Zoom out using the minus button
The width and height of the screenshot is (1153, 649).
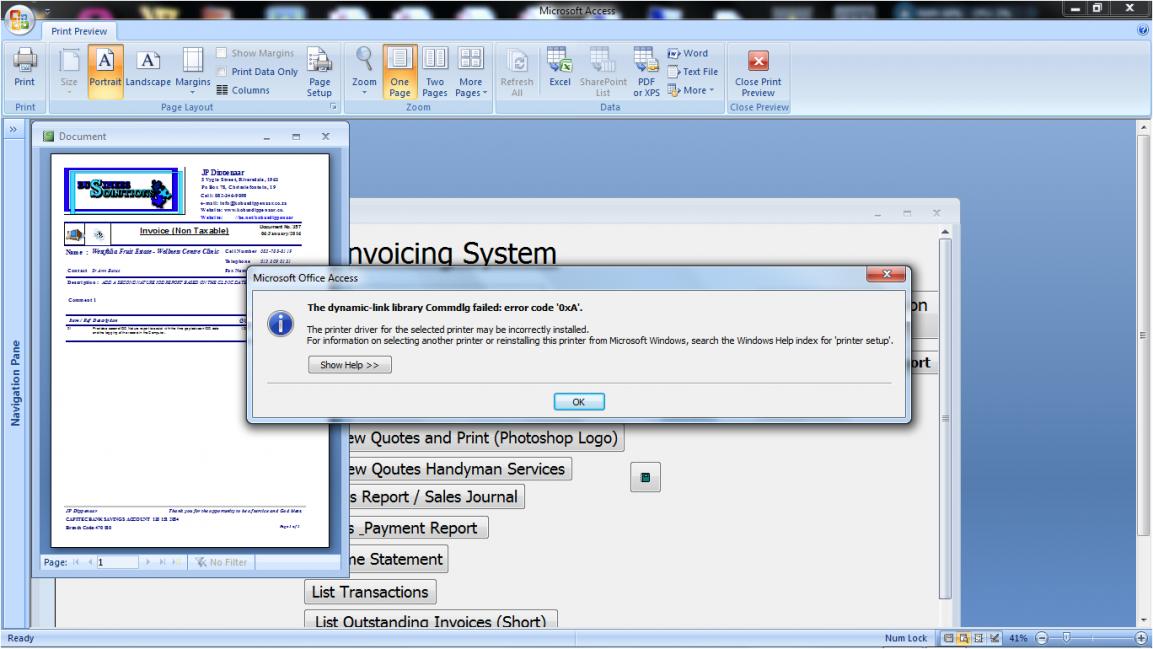click(1041, 638)
